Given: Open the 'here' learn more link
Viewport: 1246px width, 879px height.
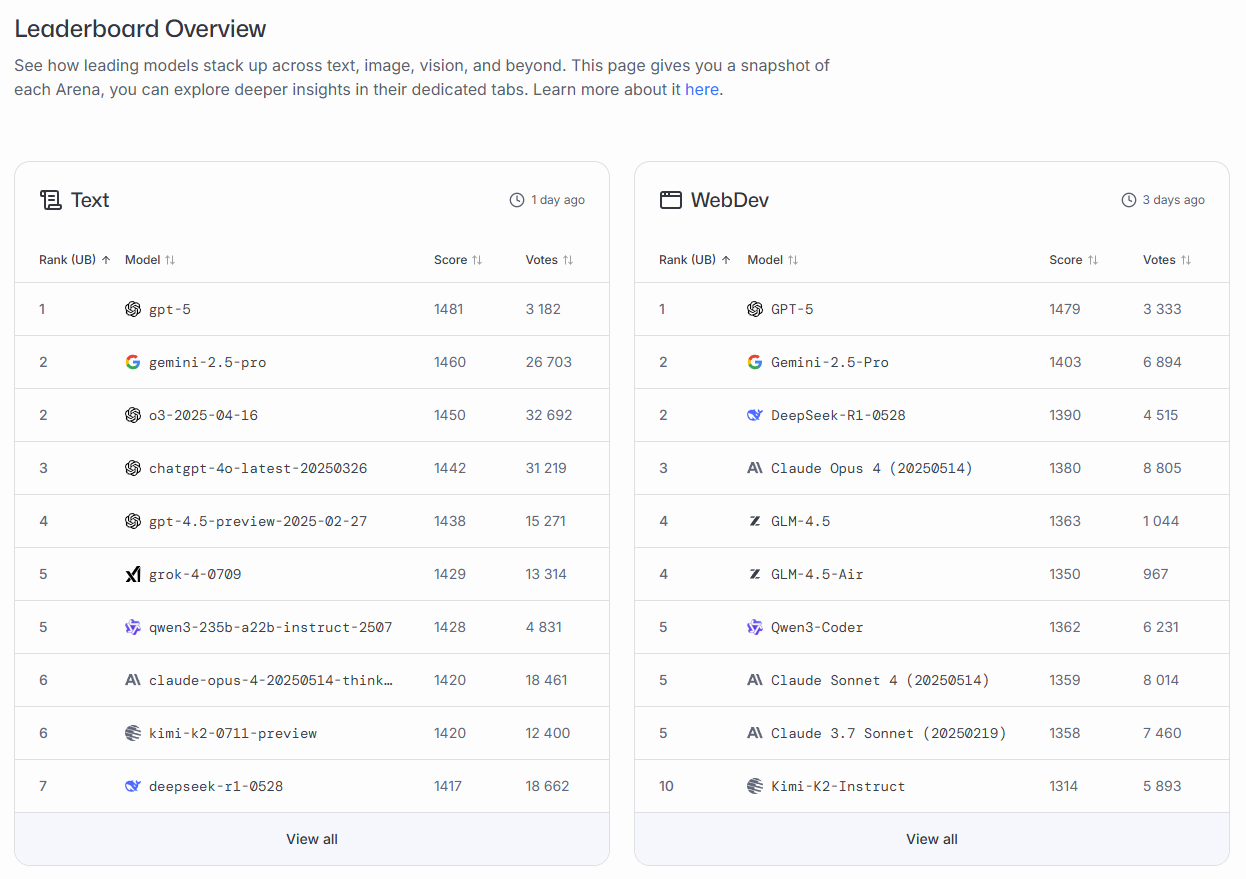Looking at the screenshot, I should (x=701, y=90).
